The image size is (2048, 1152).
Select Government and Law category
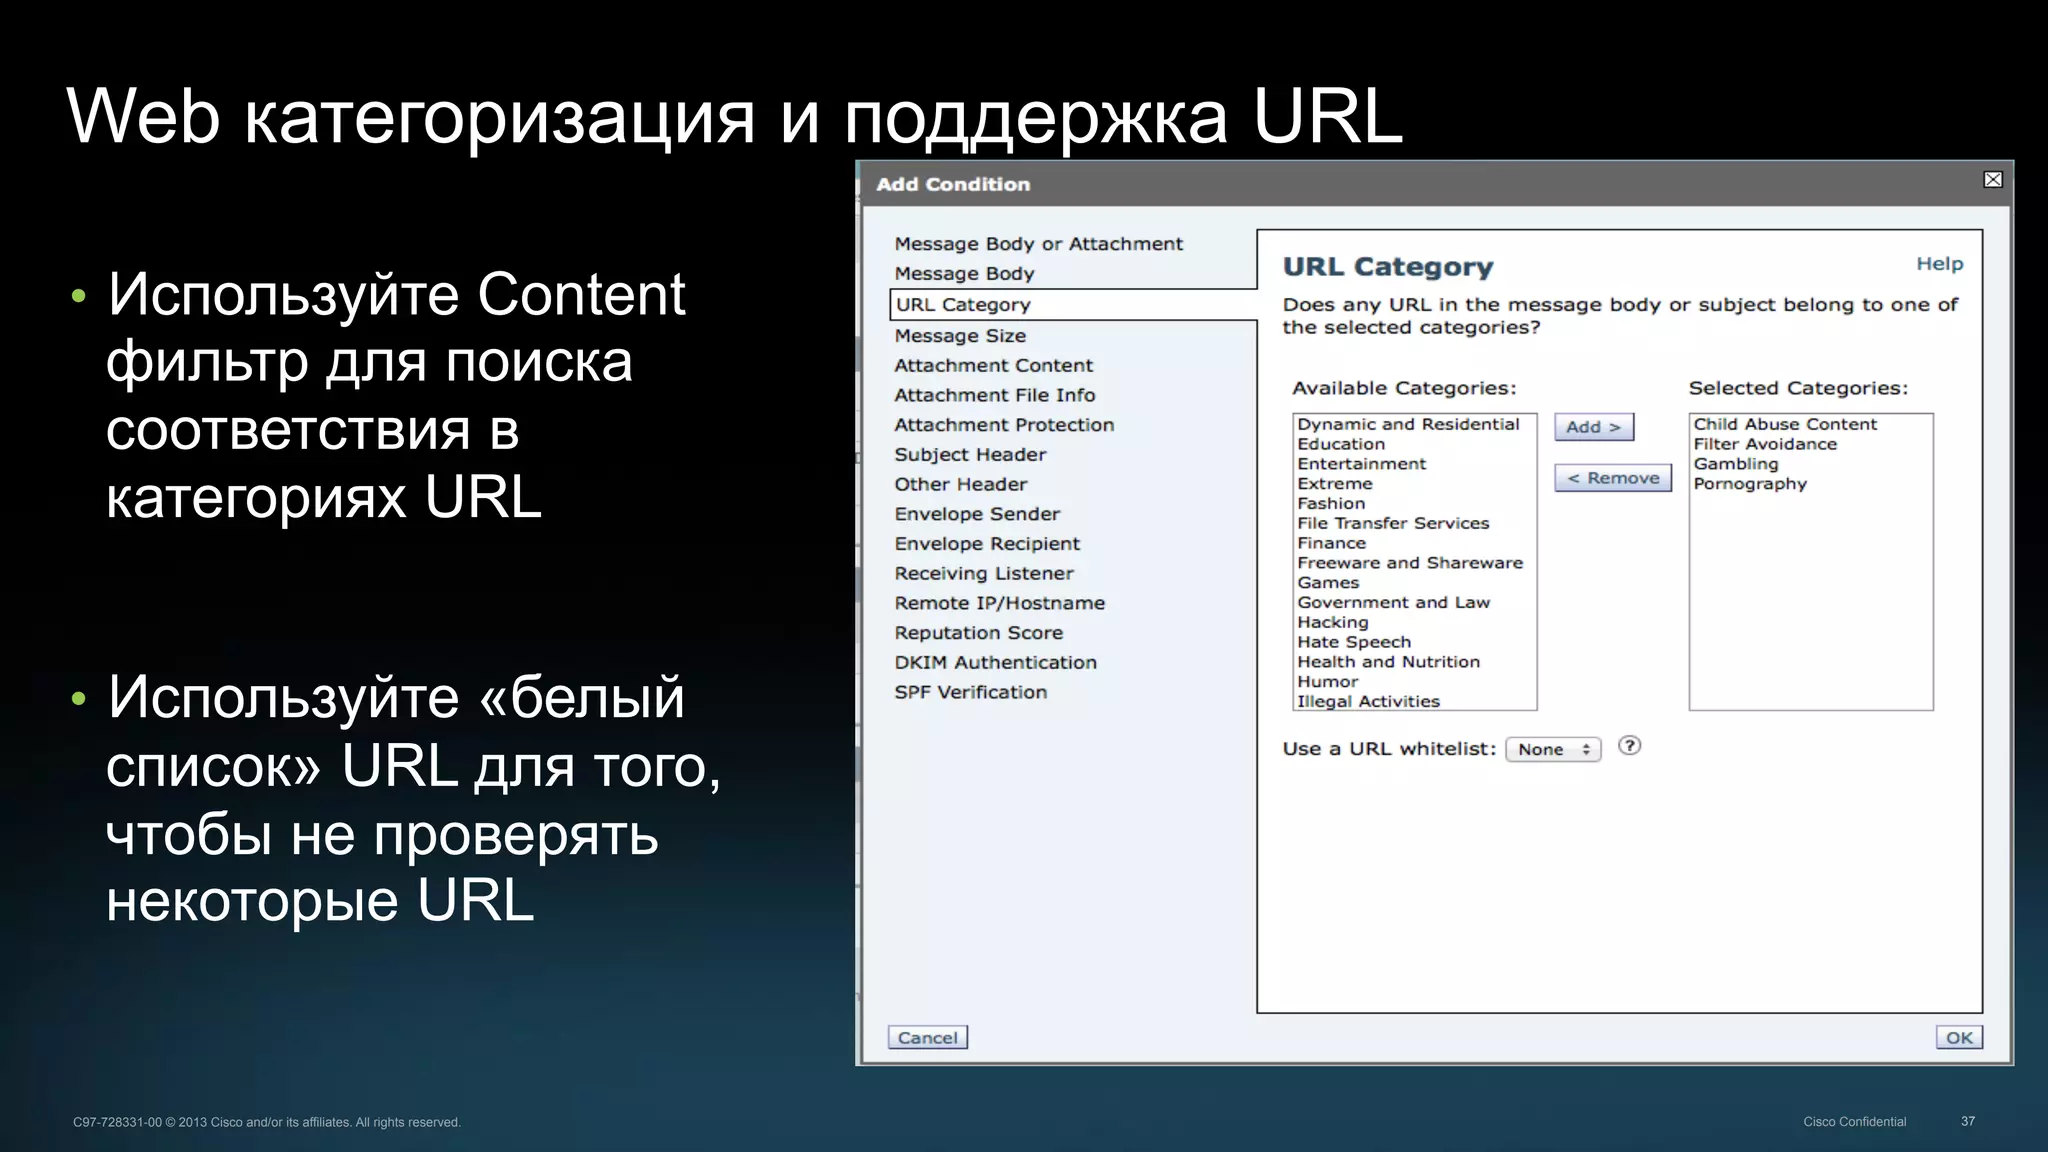coord(1414,603)
